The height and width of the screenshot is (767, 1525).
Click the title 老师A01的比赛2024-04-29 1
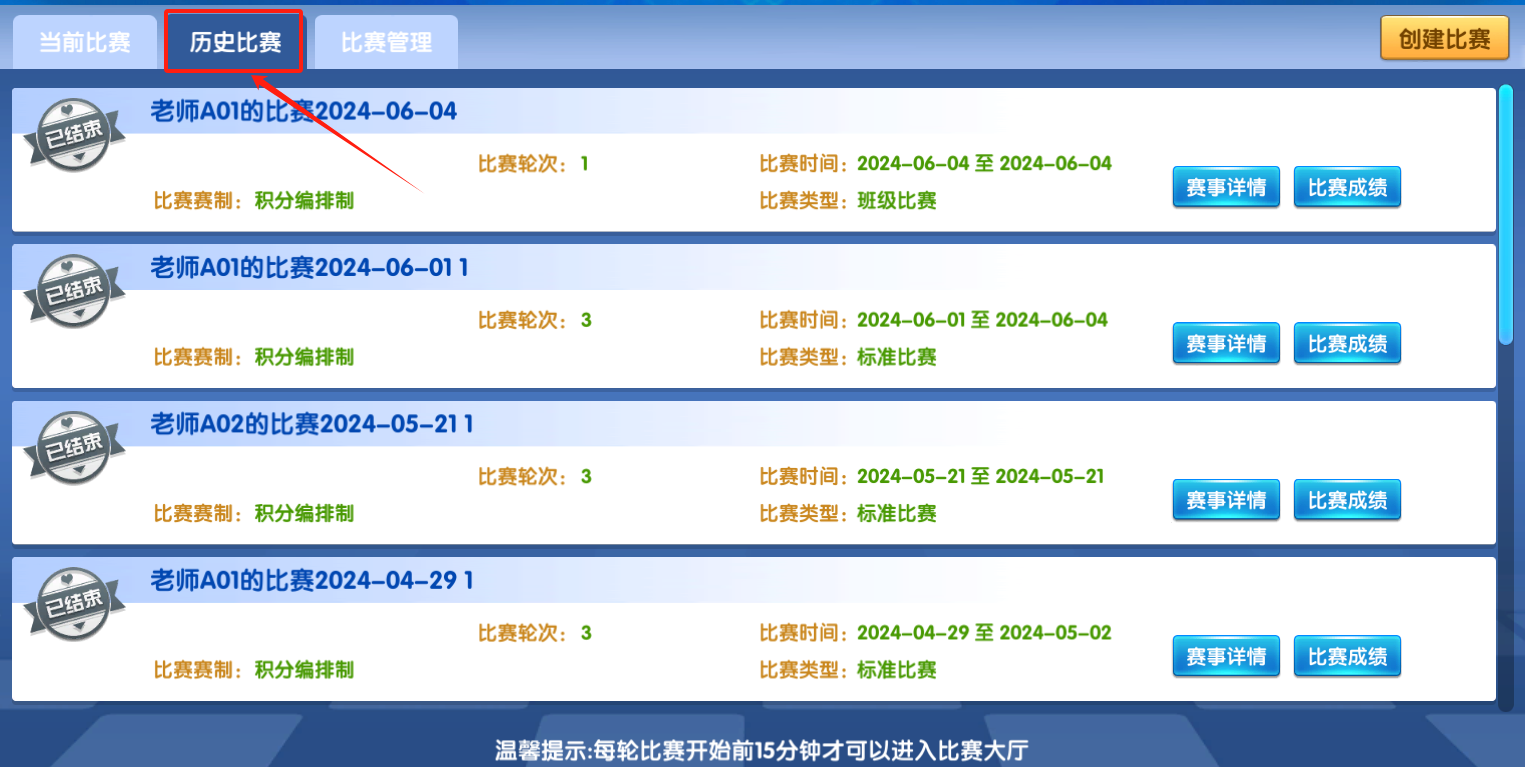point(311,580)
